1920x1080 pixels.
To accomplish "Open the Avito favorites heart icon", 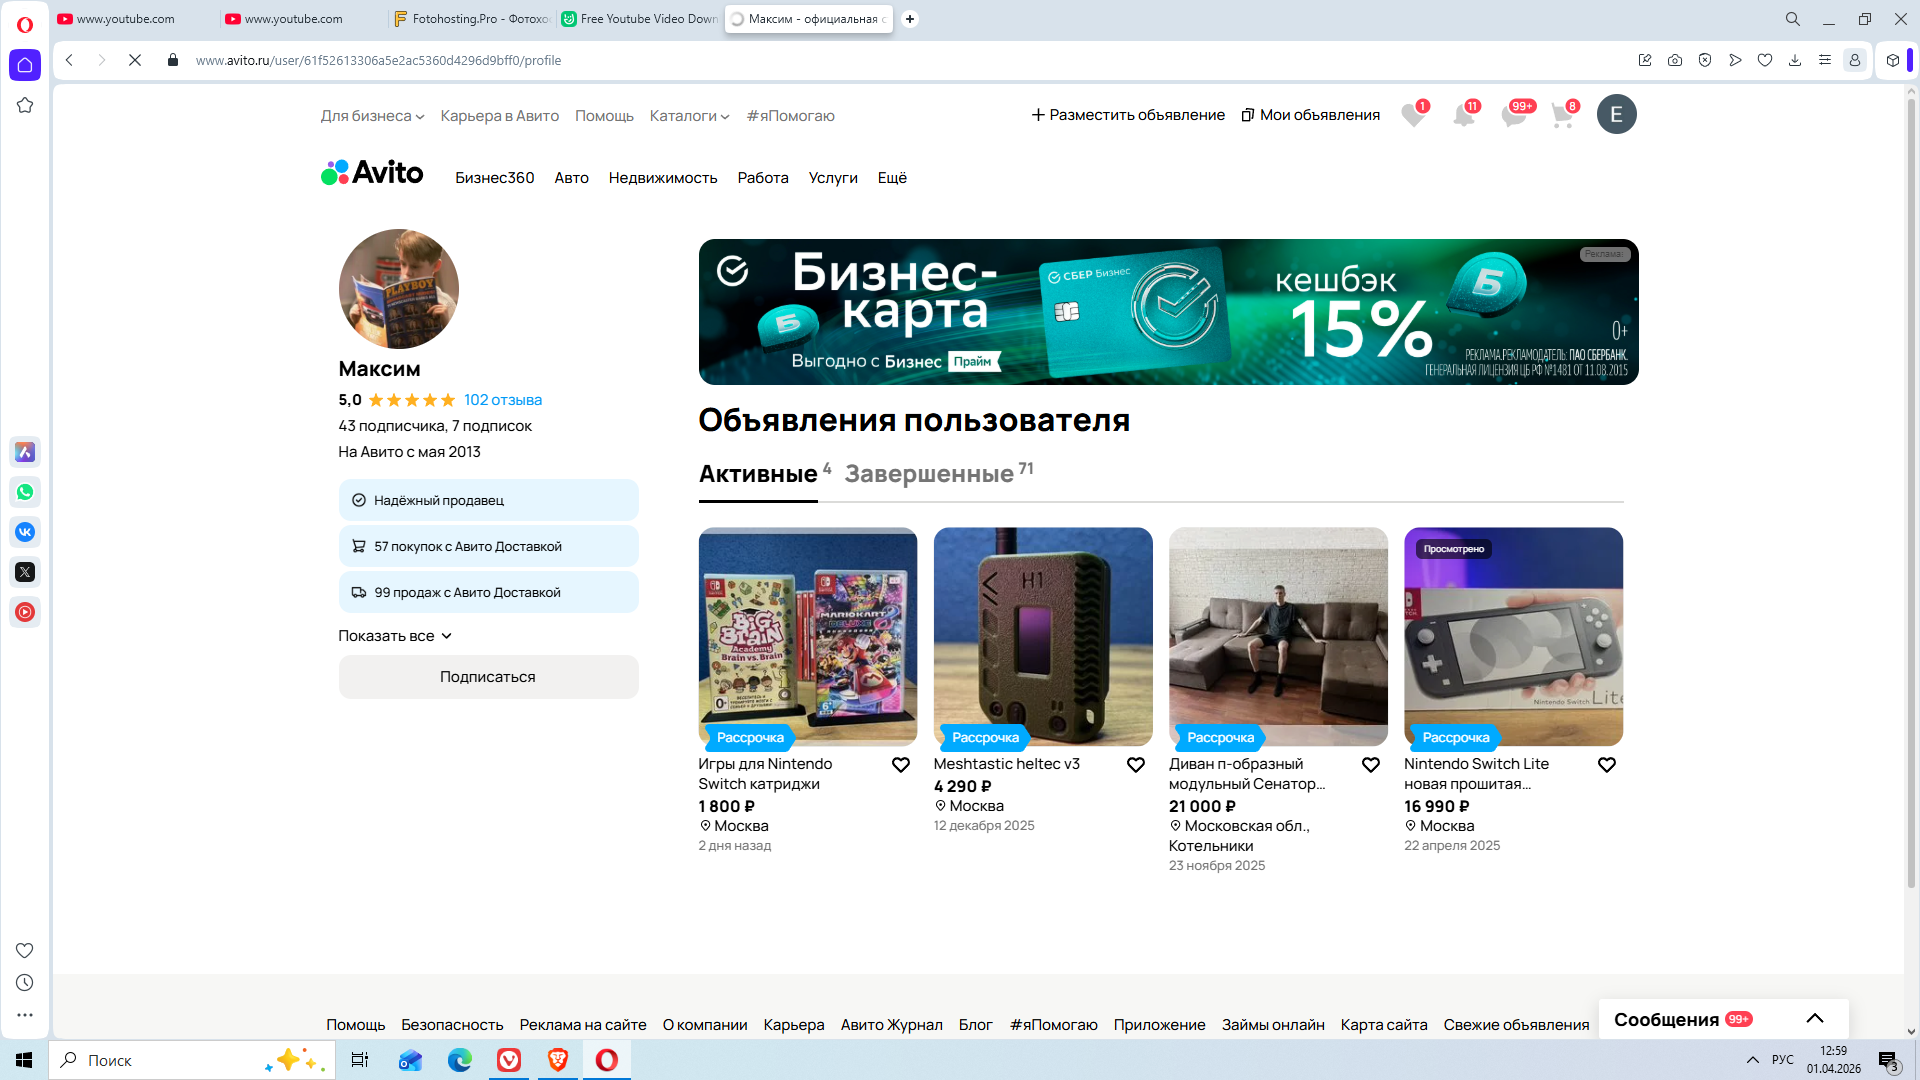I will pos(1413,115).
